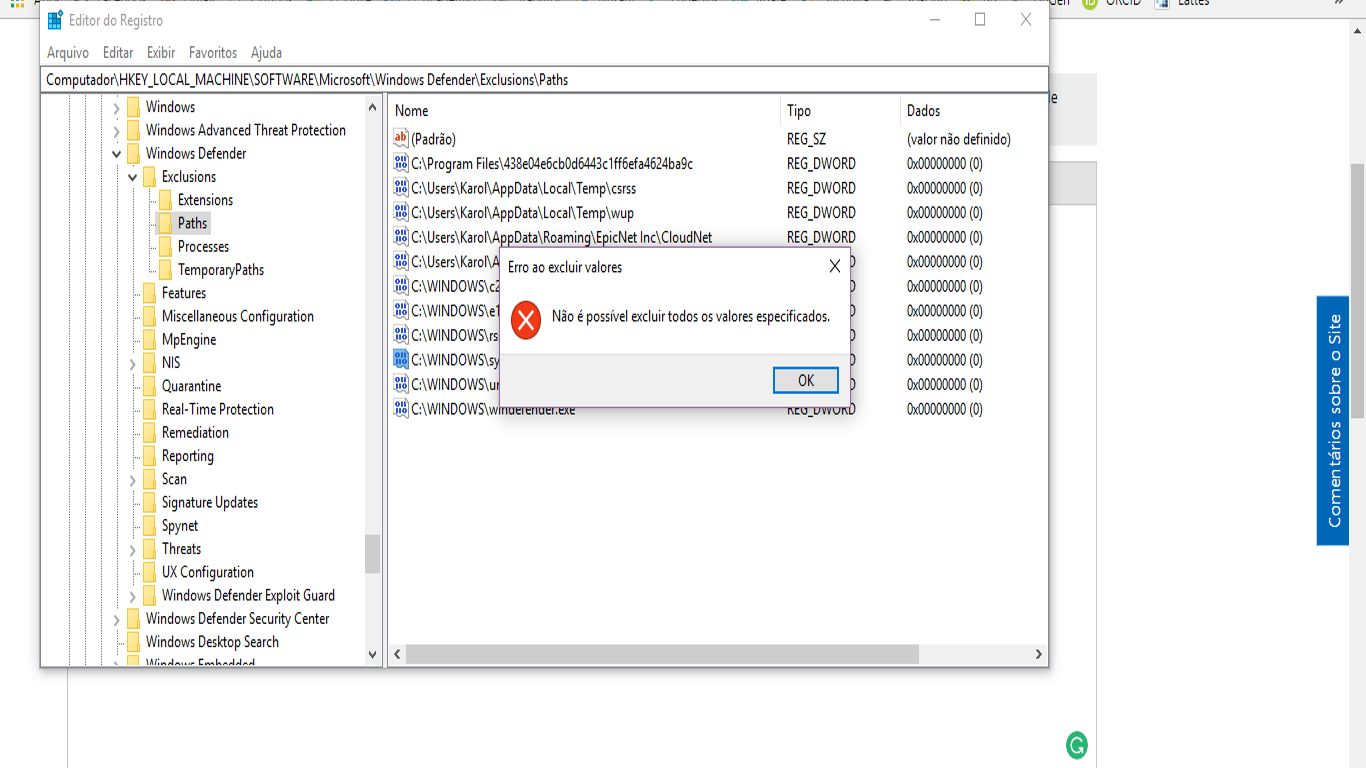
Task: Click the Registry Editor title bar icon
Action: [55, 20]
